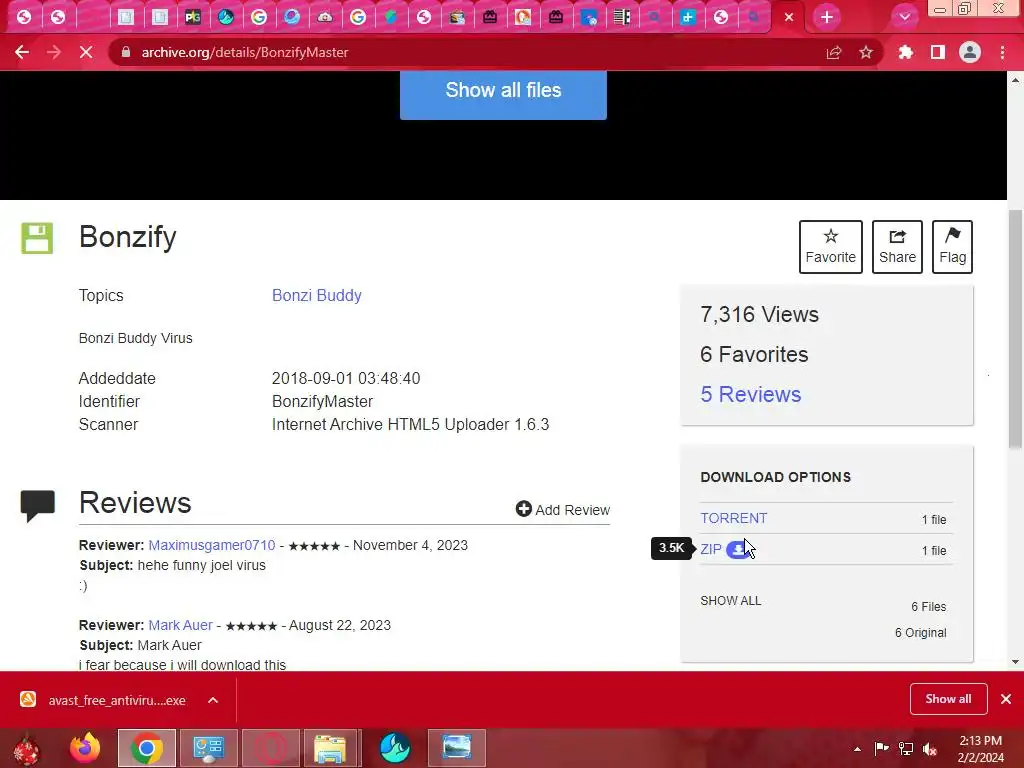View site information lock icon
Viewport: 1024px width, 768px height.
(x=125, y=52)
